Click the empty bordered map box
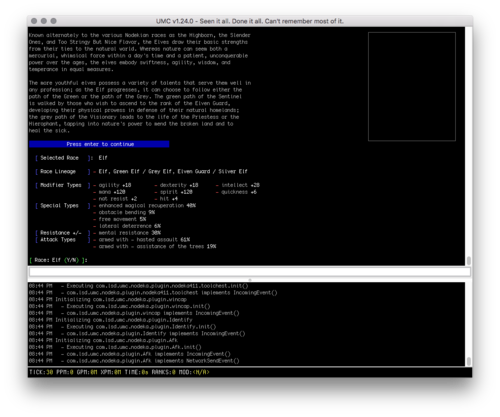This screenshot has height=417, width=500. pos(412,86)
